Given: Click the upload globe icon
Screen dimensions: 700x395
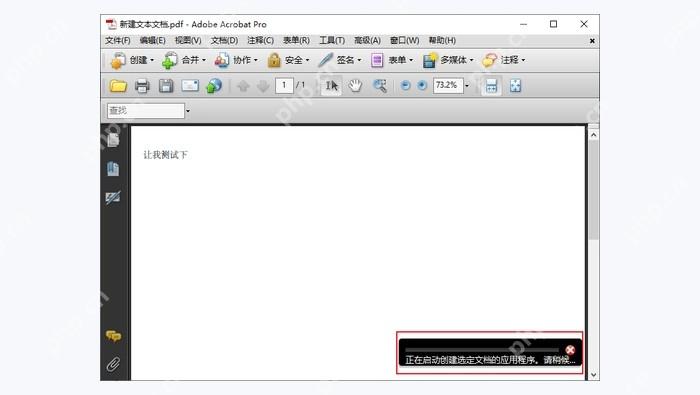Looking at the screenshot, I should click(x=214, y=86).
